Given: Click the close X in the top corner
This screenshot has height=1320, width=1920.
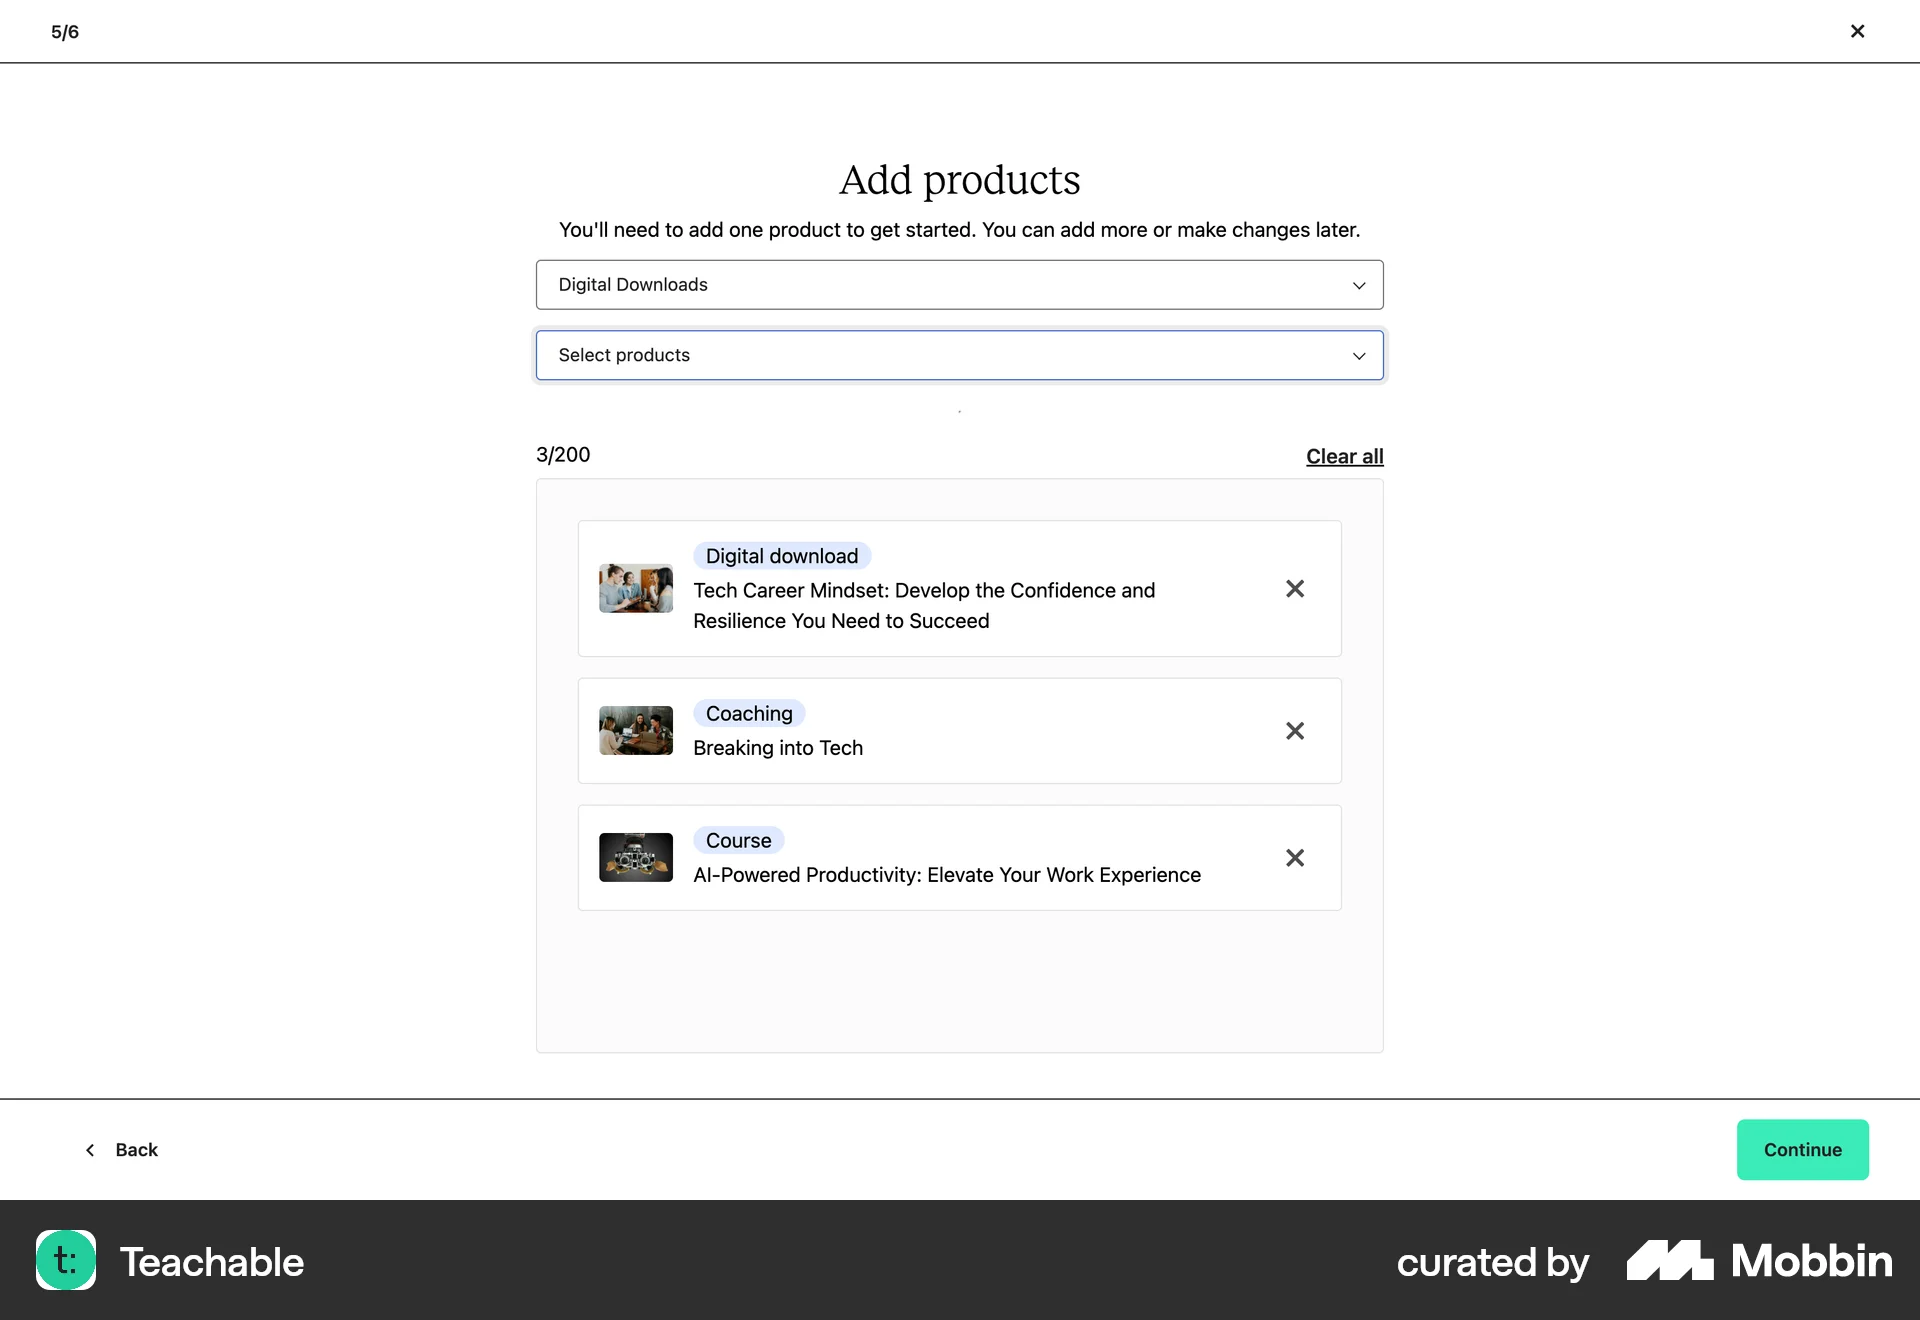Looking at the screenshot, I should tap(1857, 31).
